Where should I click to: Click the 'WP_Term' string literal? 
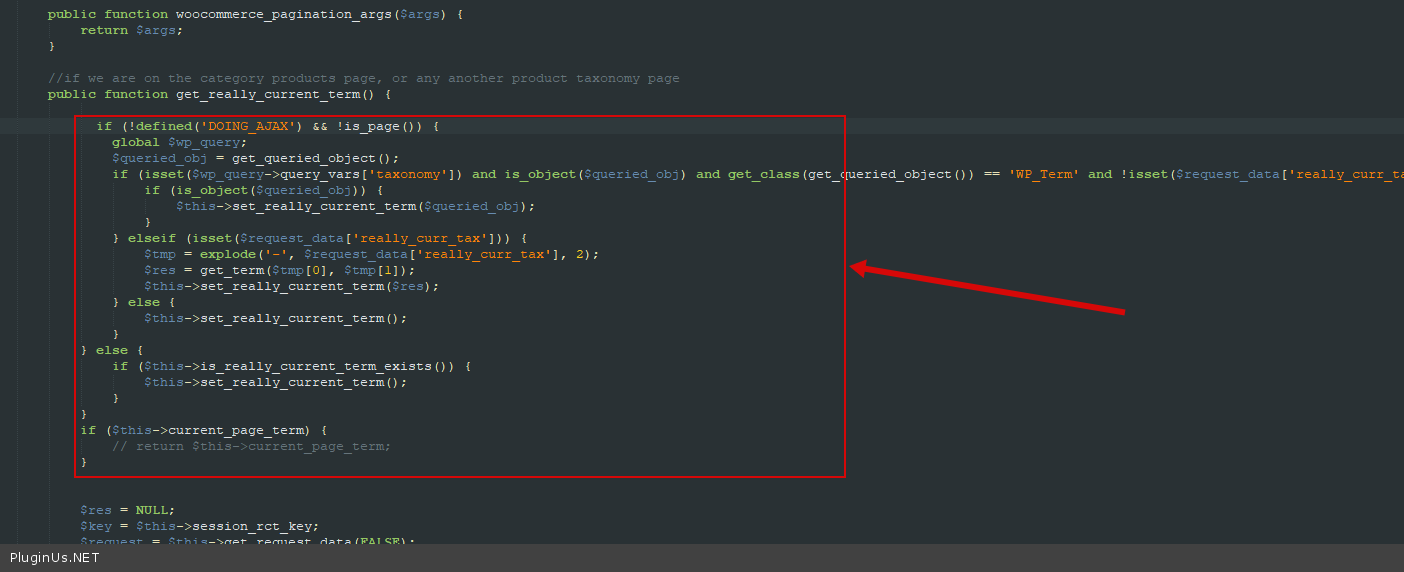(x=1043, y=174)
